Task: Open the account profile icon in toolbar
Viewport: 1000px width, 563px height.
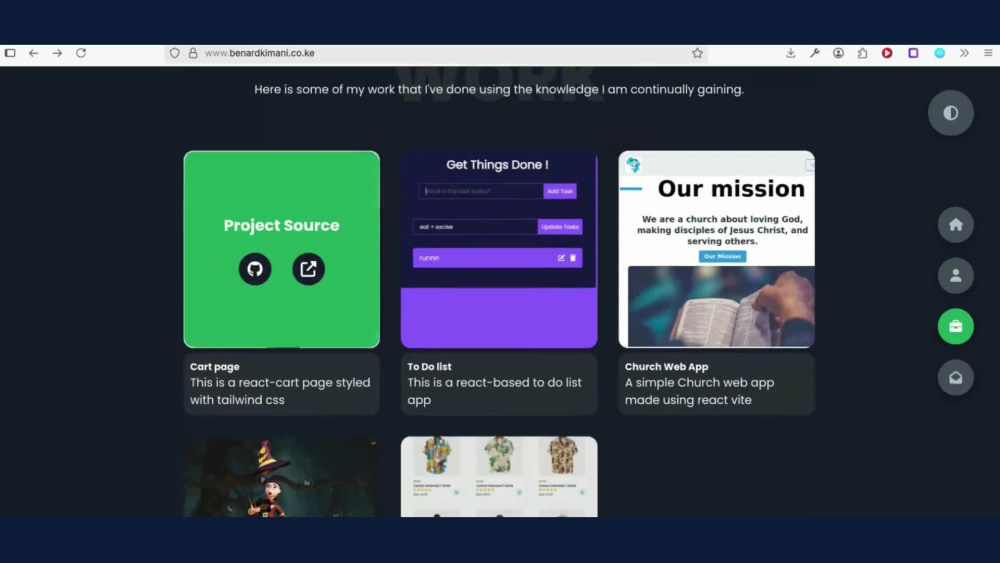Action: (x=839, y=53)
